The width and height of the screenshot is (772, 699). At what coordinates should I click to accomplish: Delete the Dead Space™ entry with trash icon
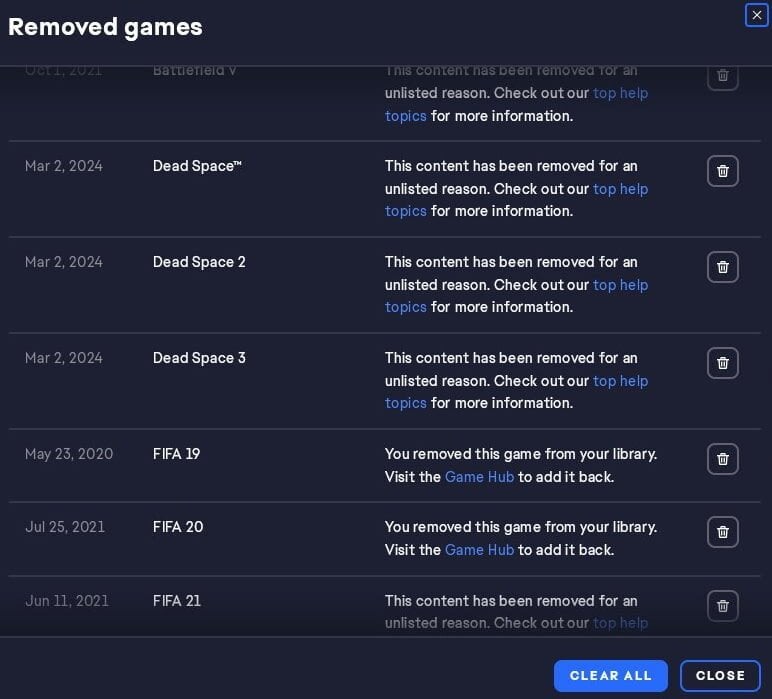coord(722,171)
